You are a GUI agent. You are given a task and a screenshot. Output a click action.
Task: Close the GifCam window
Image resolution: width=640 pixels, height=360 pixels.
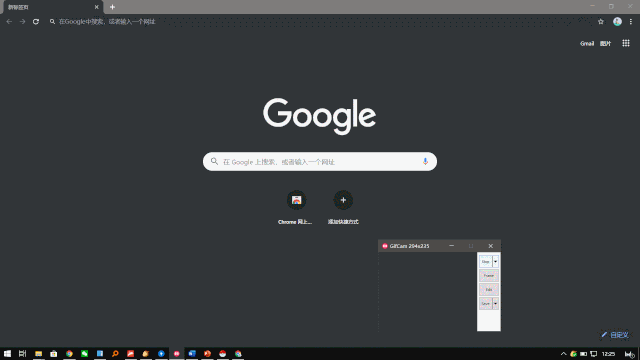click(491, 246)
